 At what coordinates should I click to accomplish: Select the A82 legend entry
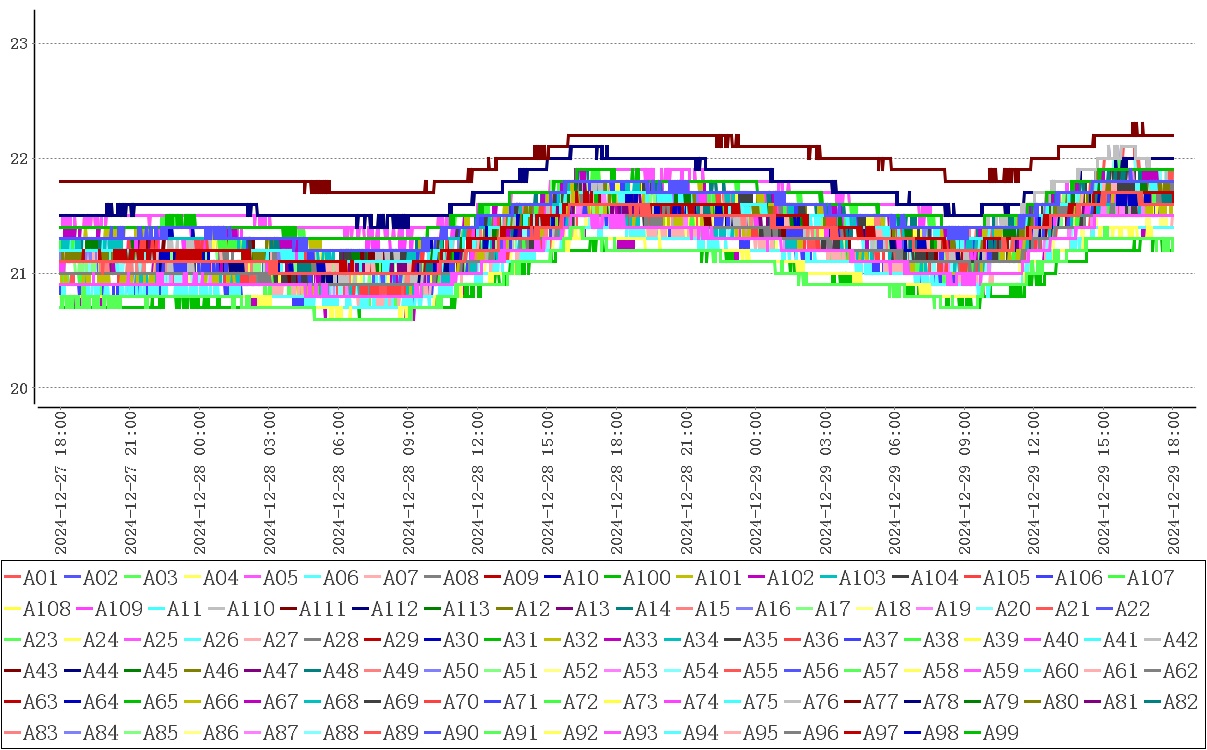pos(1181,702)
